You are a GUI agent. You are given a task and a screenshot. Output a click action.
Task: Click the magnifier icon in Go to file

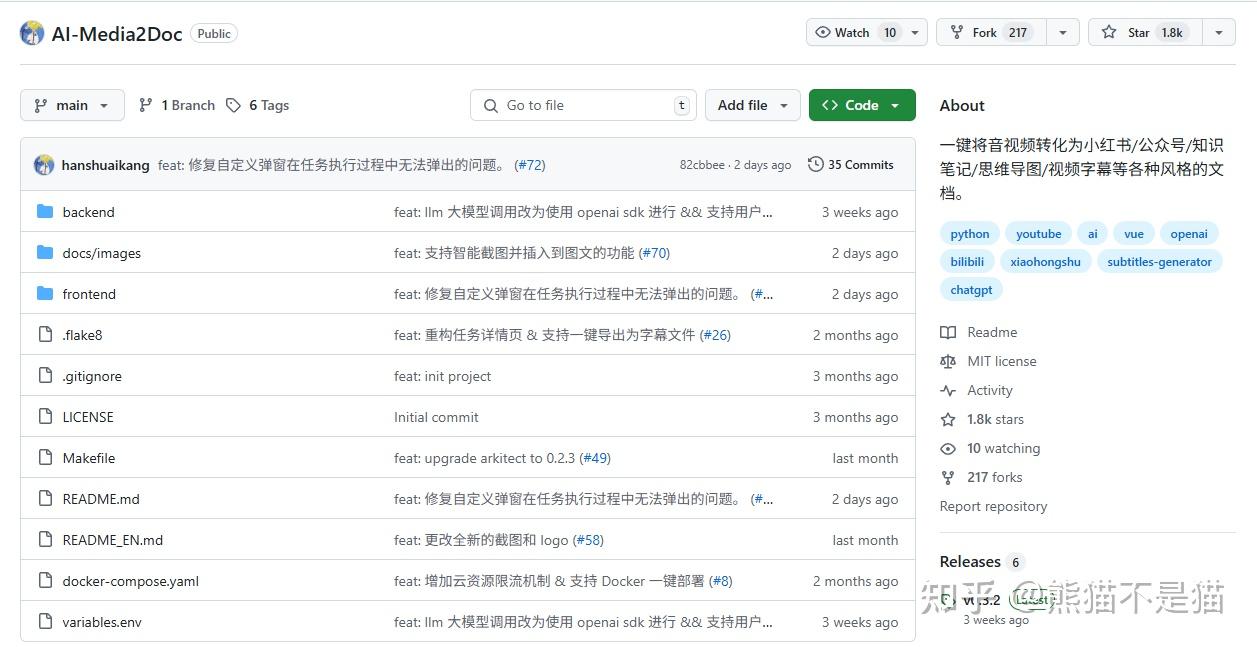(x=491, y=105)
